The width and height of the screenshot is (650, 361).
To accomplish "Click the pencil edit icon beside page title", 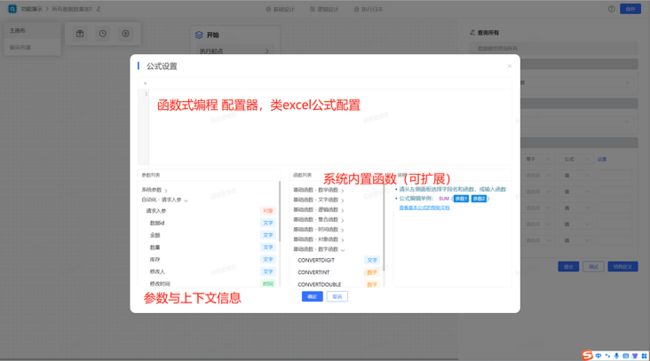I will coord(99,9).
